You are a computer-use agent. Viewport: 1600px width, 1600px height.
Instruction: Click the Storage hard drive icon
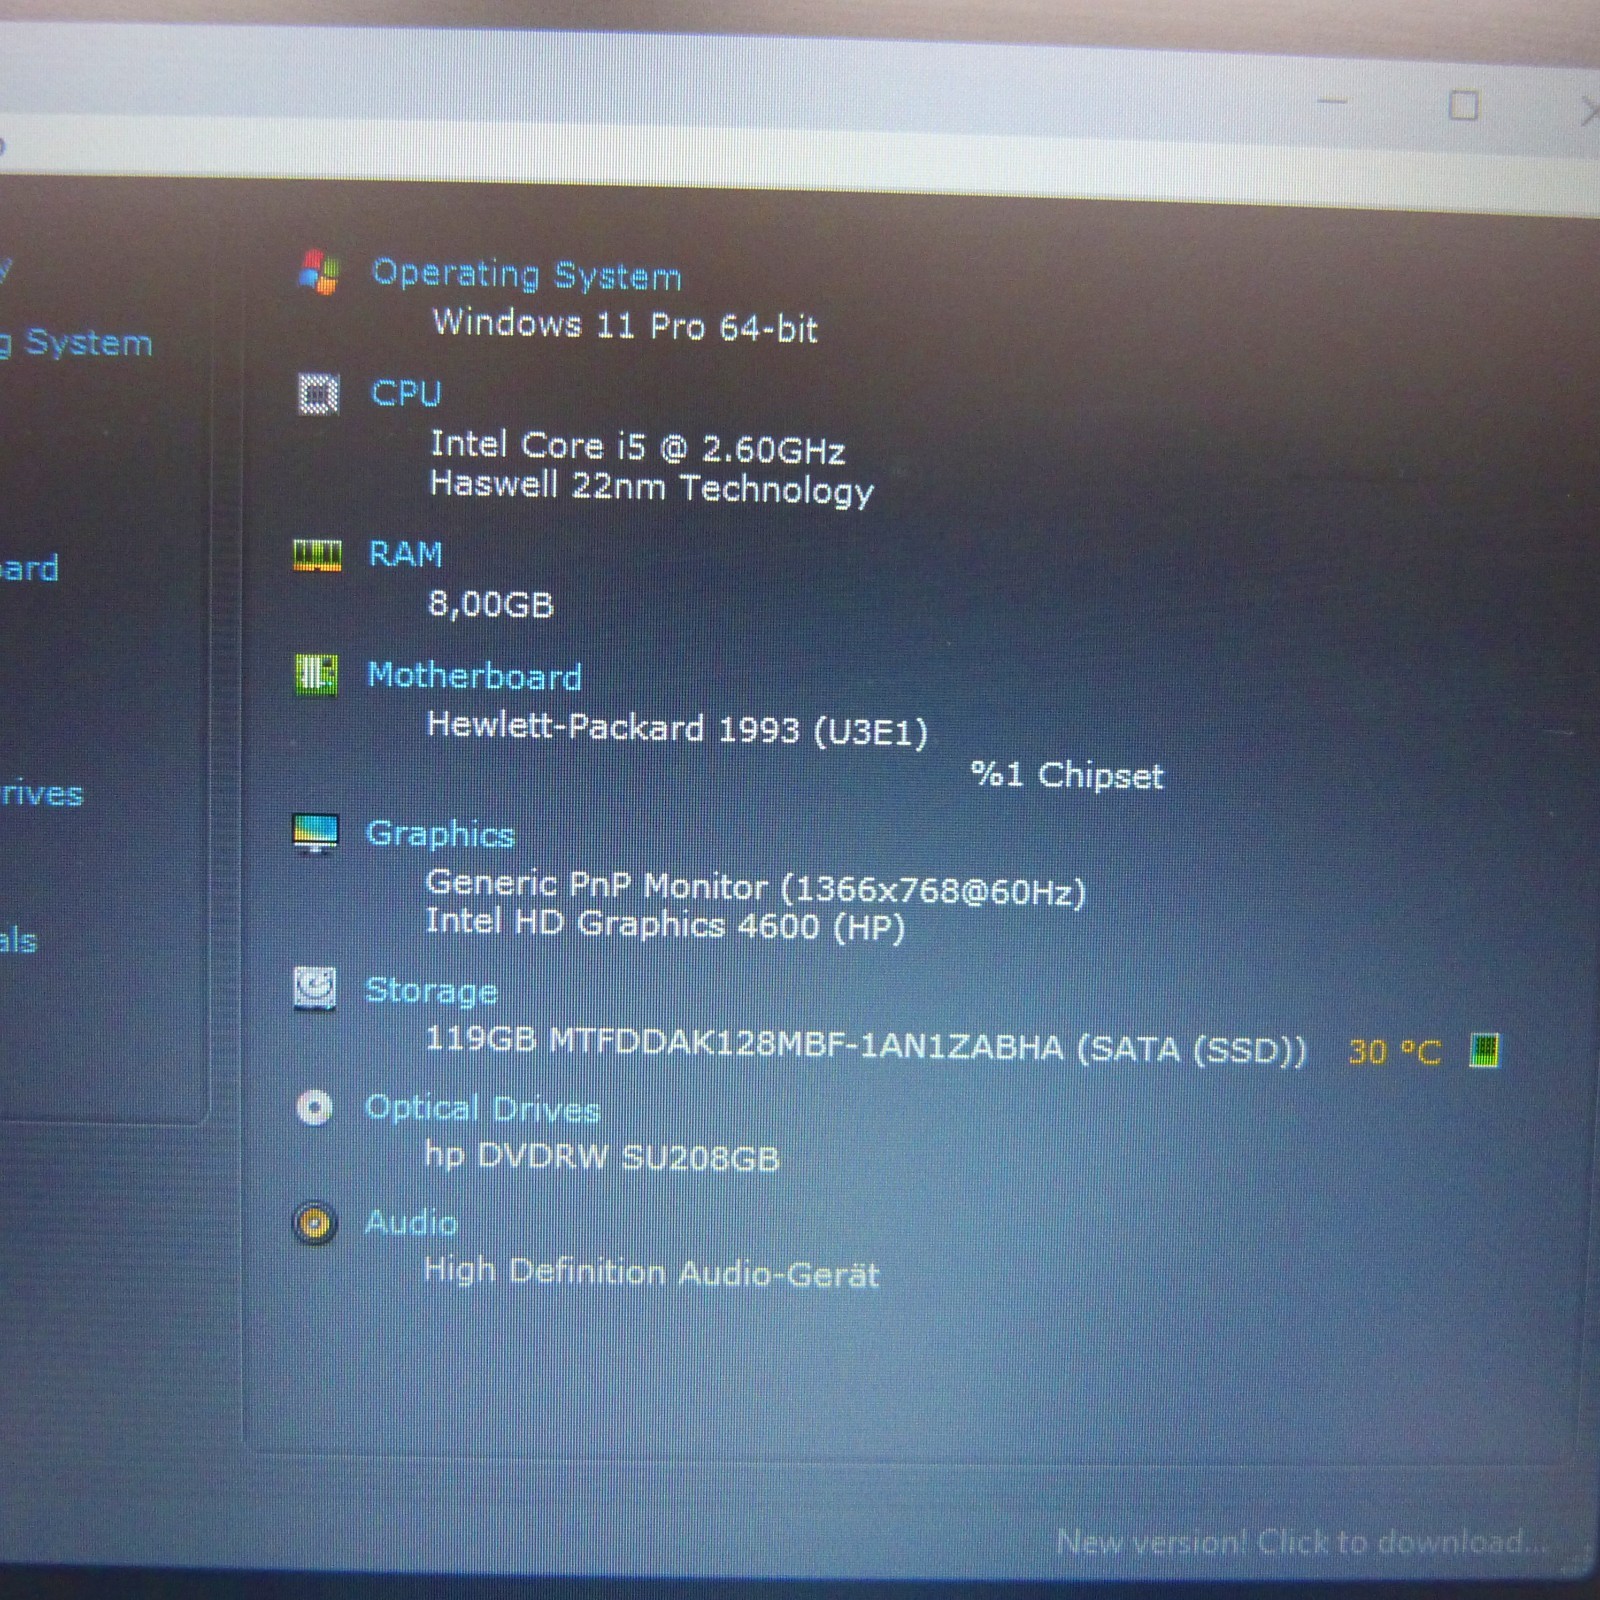[315, 988]
